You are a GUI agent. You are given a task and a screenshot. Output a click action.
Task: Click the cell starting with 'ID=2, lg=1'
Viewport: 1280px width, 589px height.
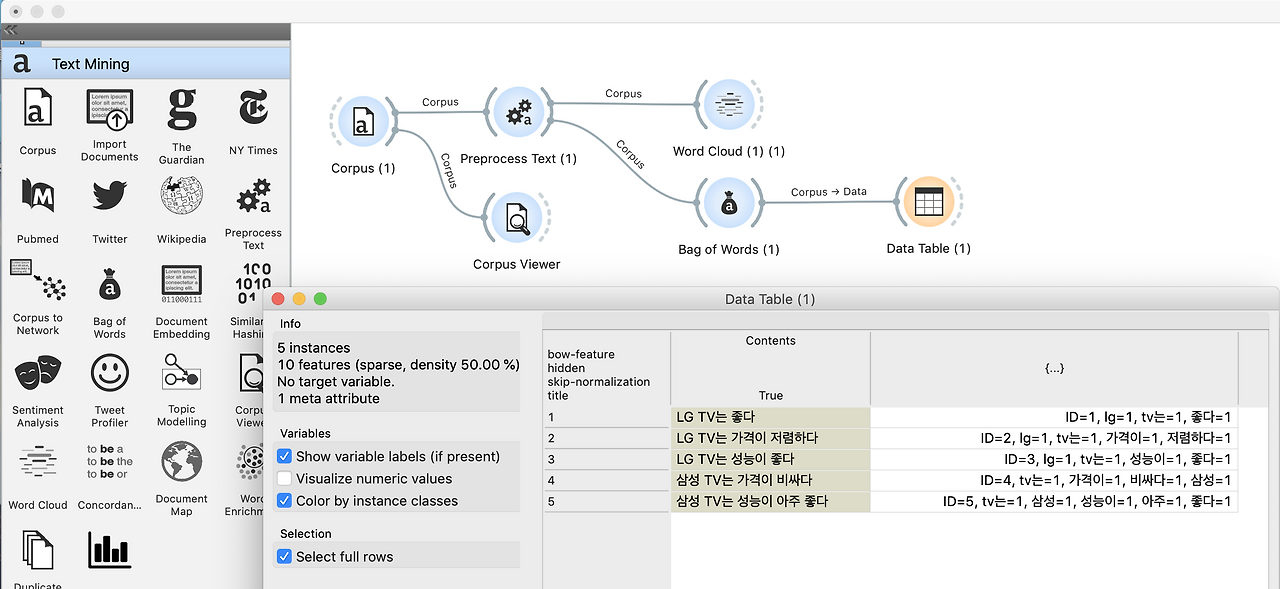(1054, 438)
